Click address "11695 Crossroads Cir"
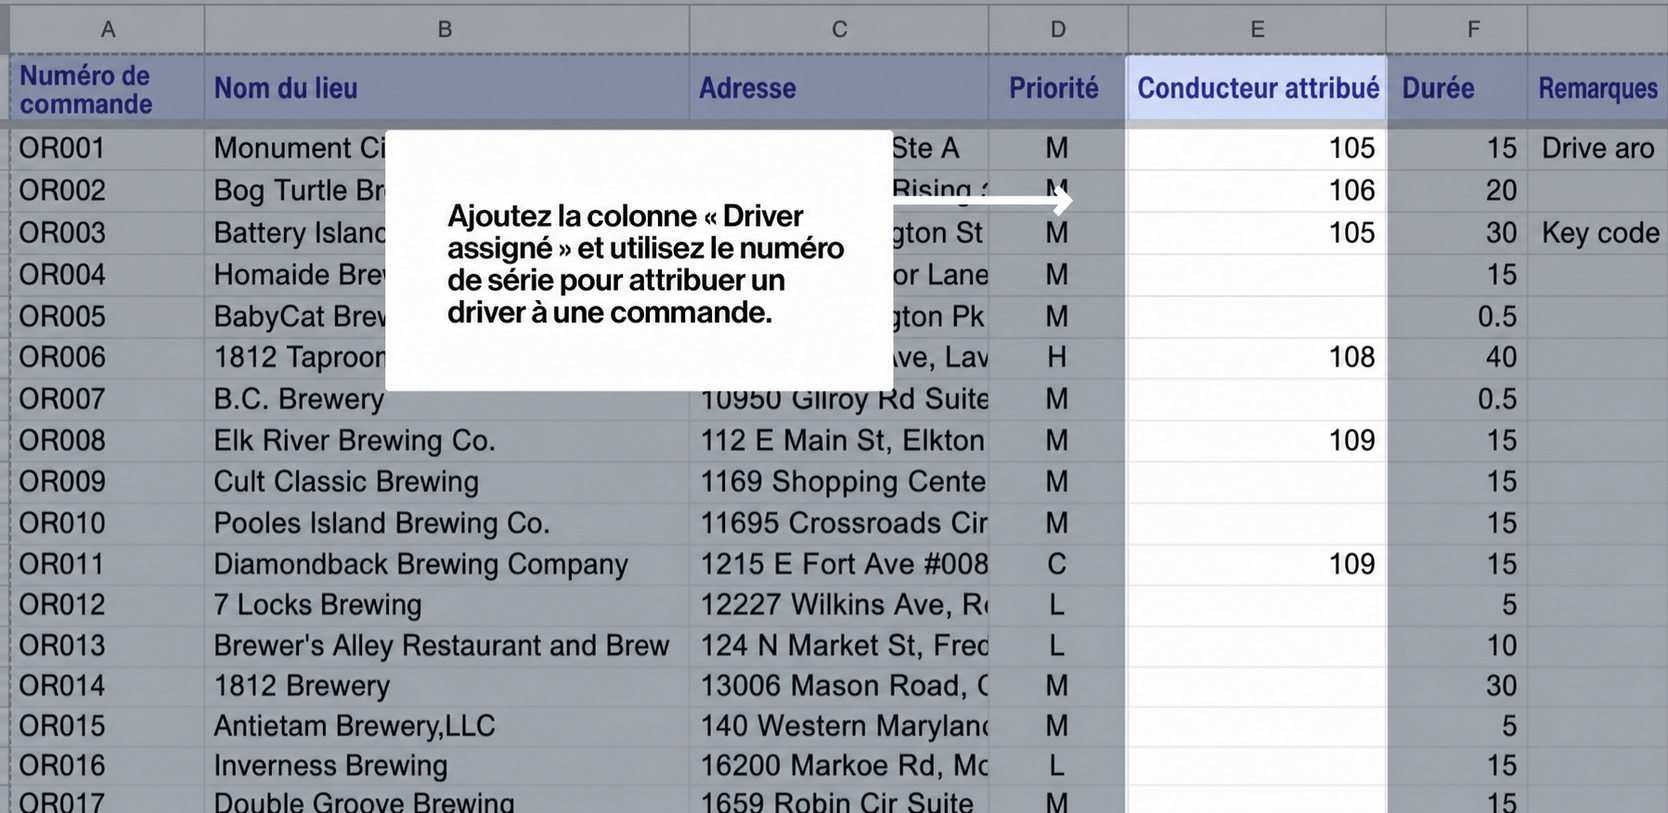 tap(839, 523)
